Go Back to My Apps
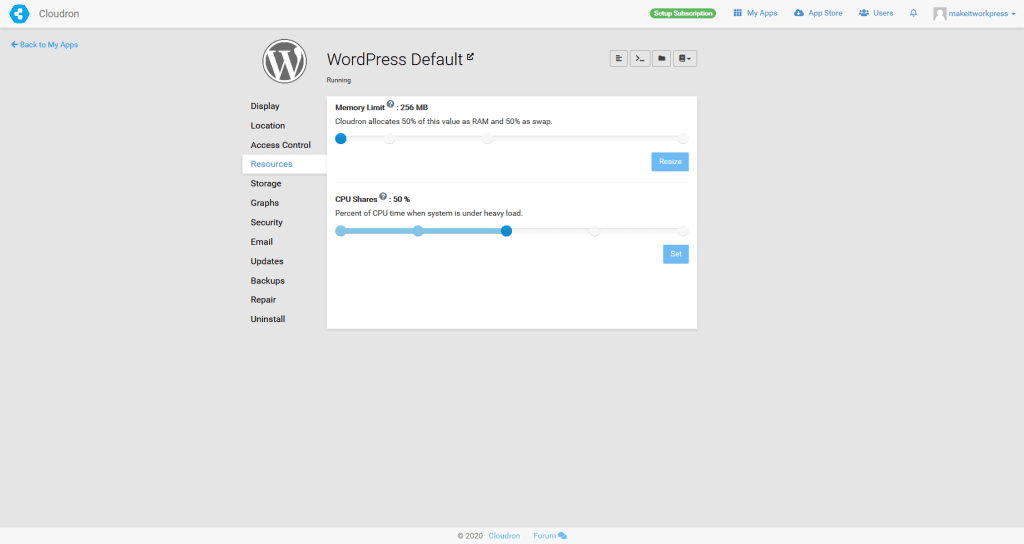 pyautogui.click(x=44, y=44)
